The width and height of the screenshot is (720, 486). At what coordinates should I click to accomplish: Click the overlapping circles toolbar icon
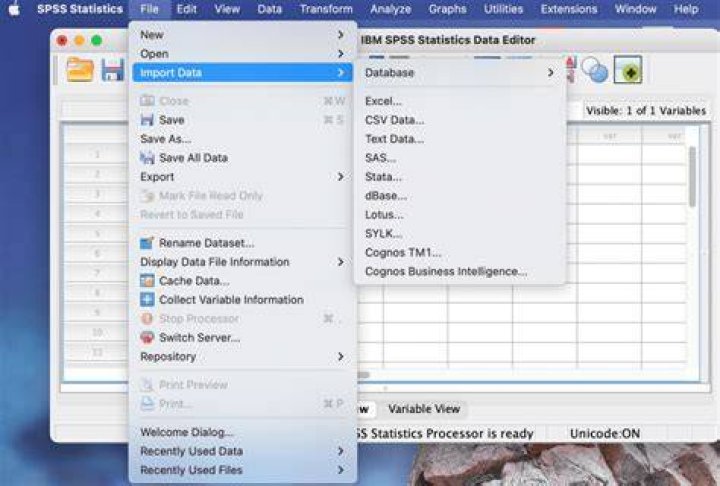594,70
